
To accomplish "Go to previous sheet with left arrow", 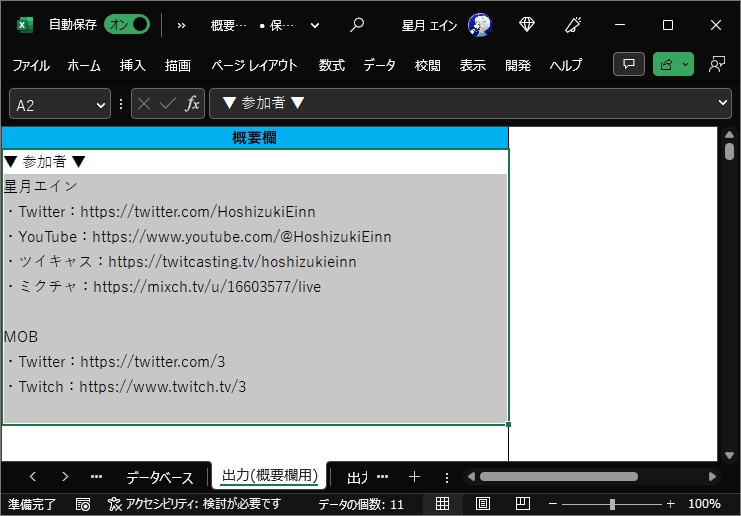I will pos(32,476).
